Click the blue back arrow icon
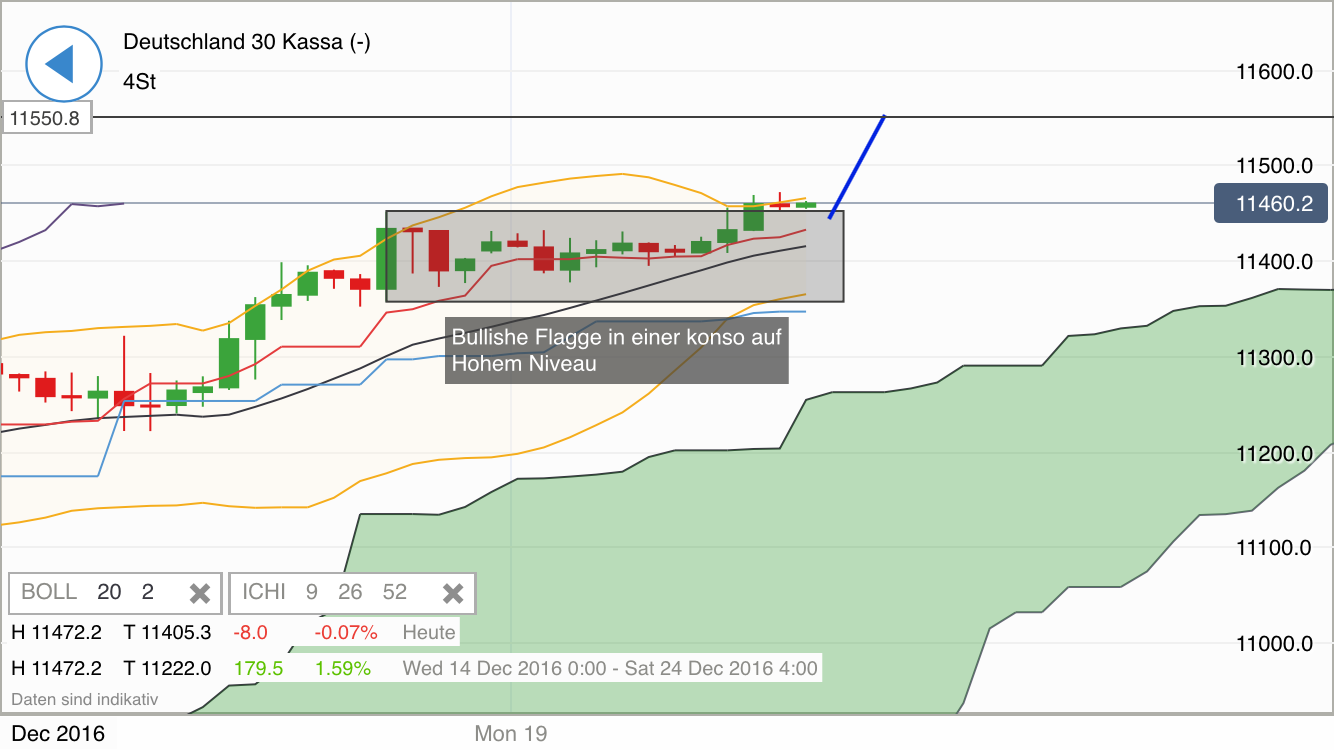Viewport: 1334px width, 750px height. pyautogui.click(x=62, y=63)
